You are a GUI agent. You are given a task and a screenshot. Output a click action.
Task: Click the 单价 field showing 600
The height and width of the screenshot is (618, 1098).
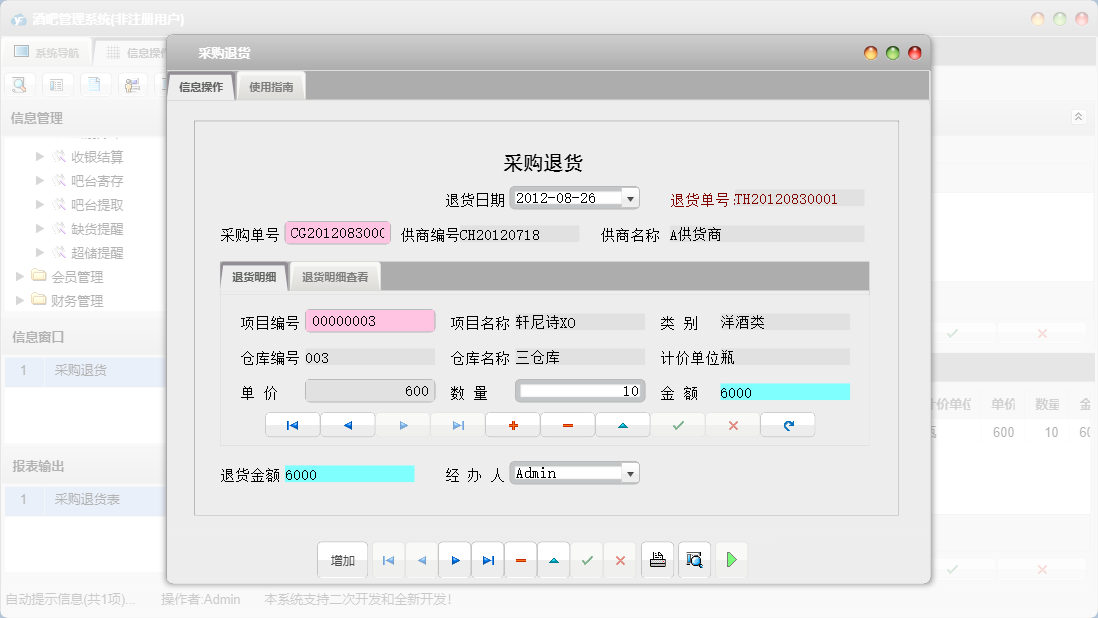click(370, 391)
